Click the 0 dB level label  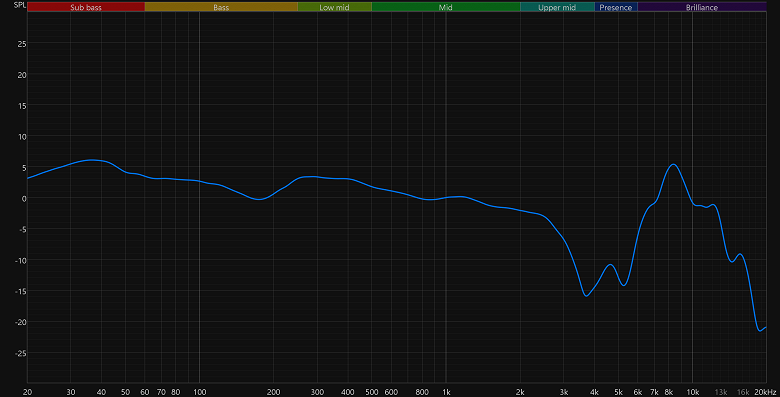tap(24, 198)
